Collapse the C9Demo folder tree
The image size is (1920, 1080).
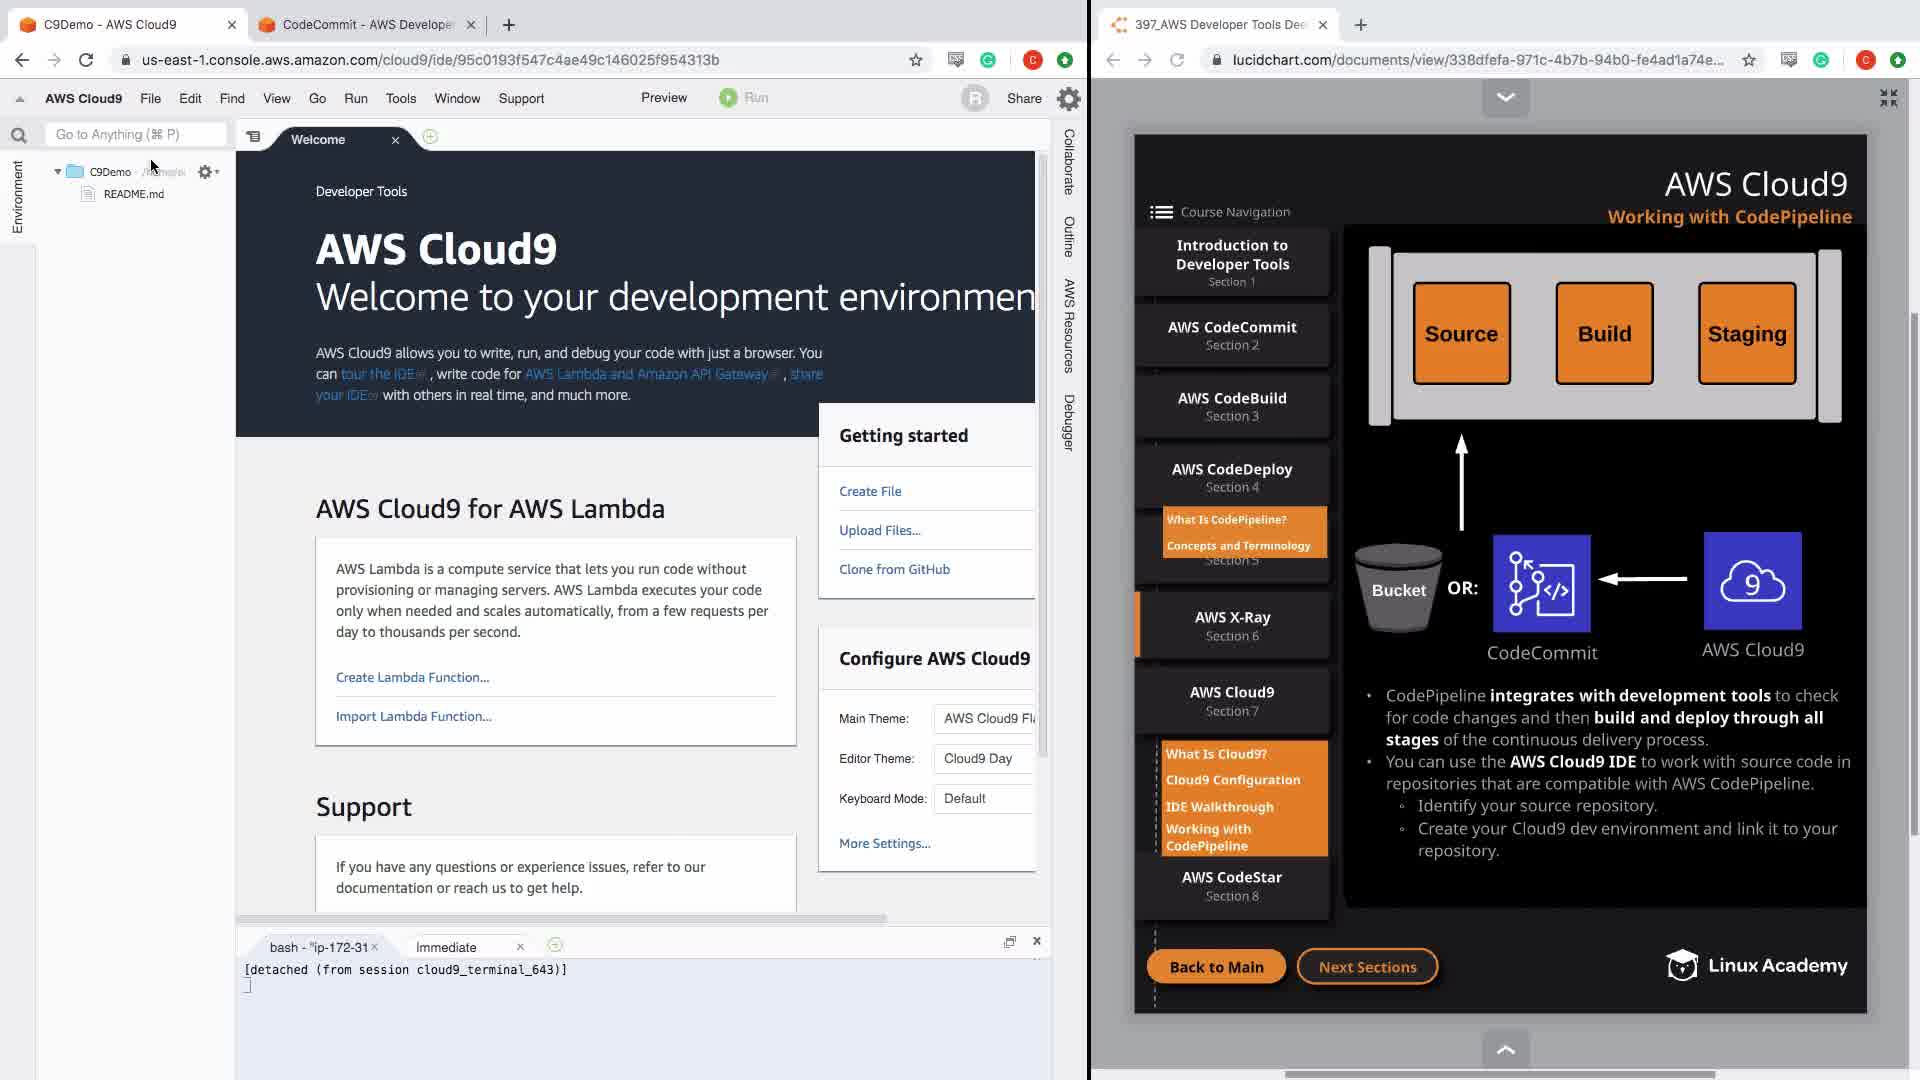pyautogui.click(x=58, y=172)
